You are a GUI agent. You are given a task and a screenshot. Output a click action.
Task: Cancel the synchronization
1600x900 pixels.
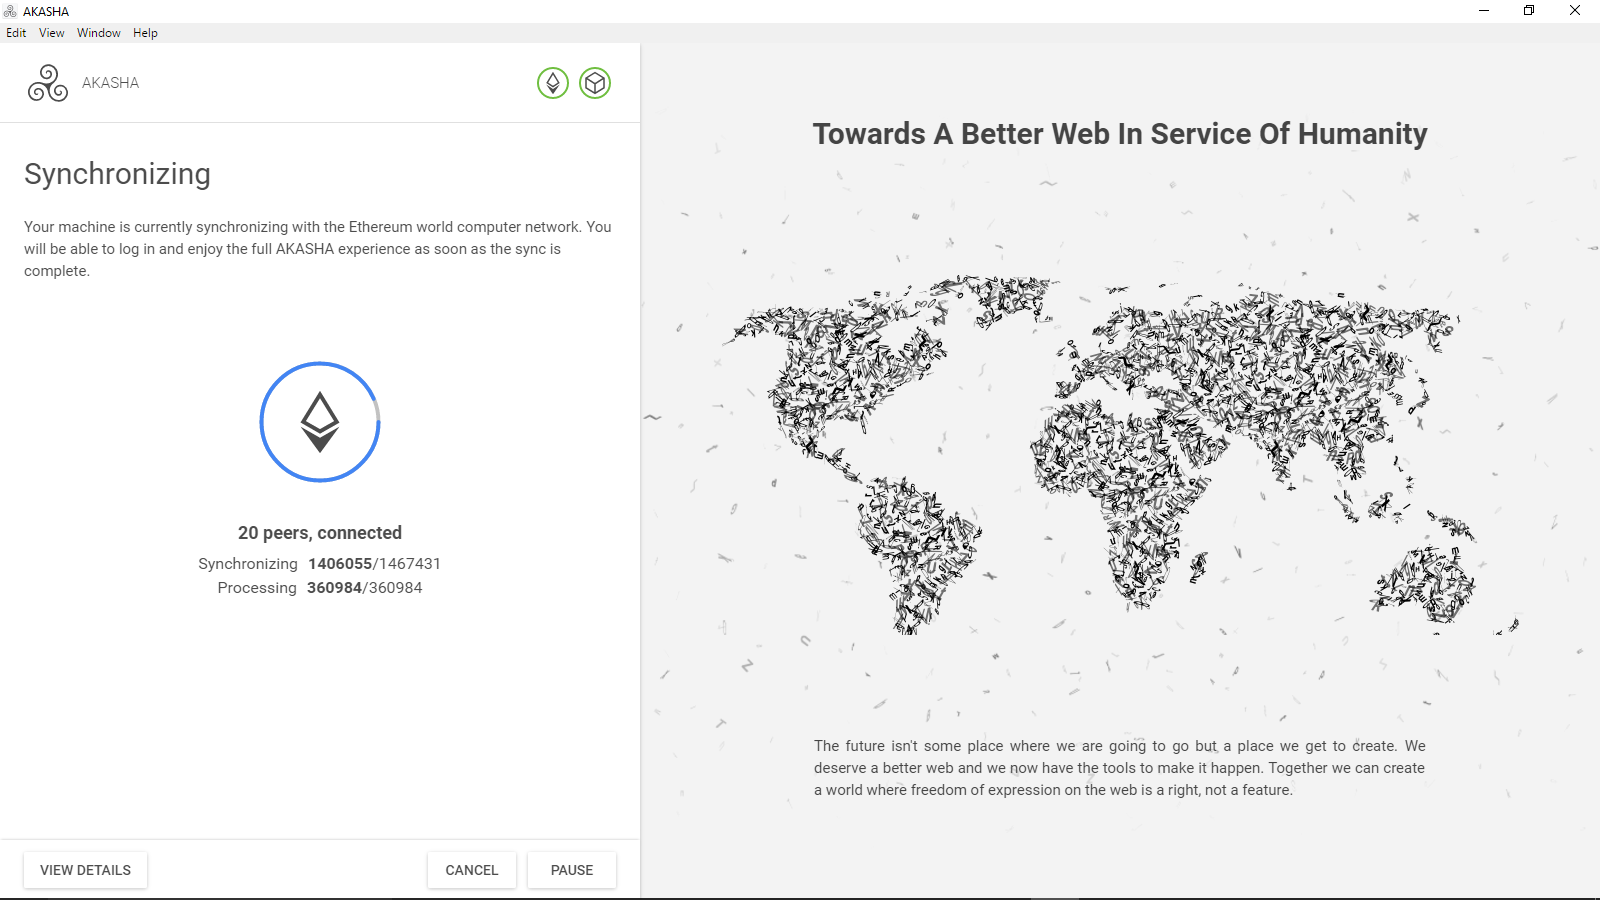472,870
